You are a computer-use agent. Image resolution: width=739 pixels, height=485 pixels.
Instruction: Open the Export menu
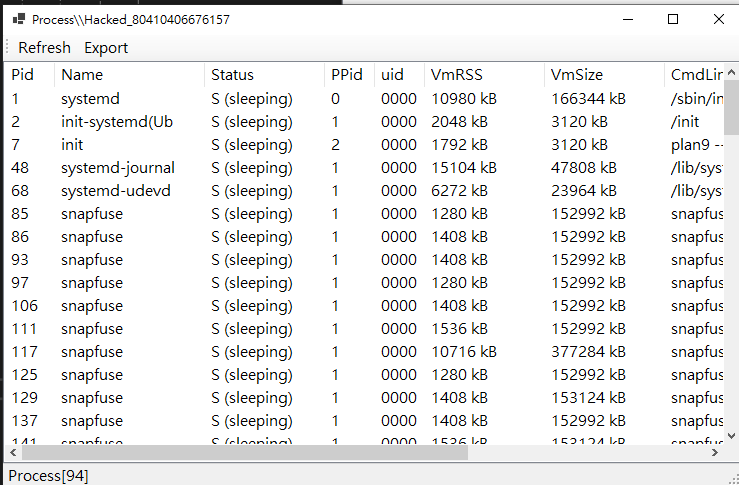tap(106, 47)
